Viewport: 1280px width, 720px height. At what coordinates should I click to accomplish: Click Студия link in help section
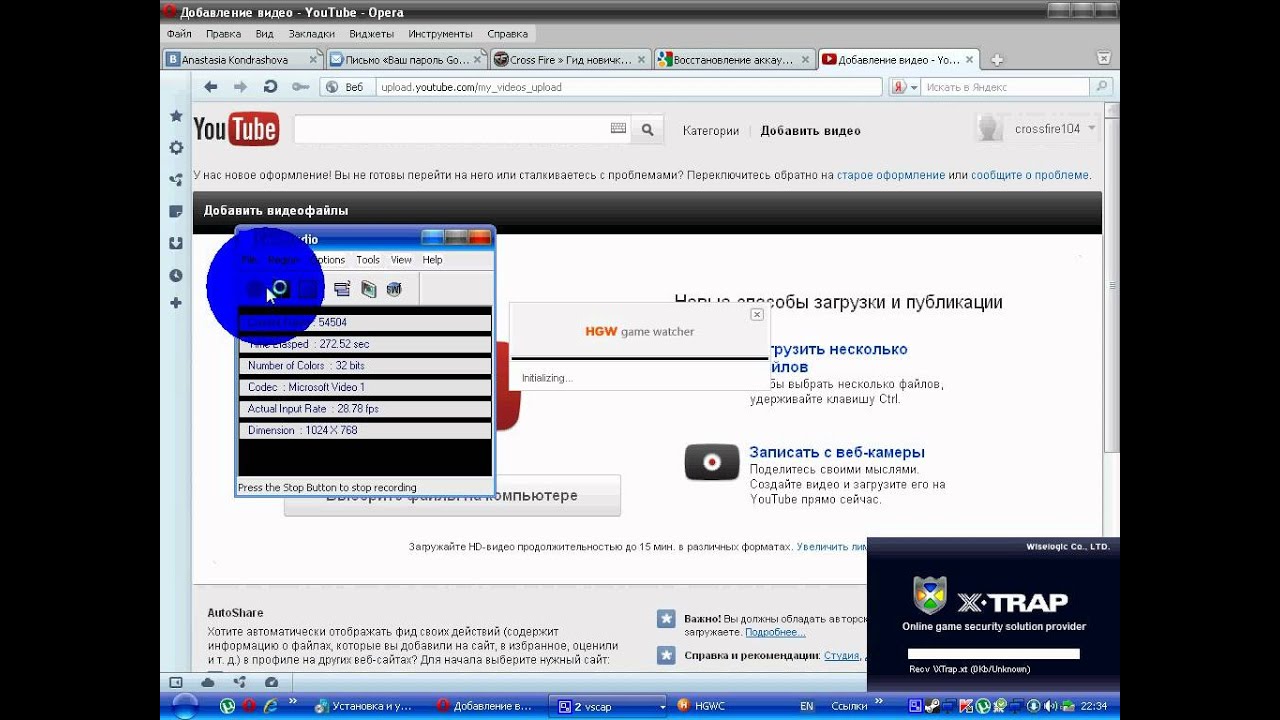841,656
